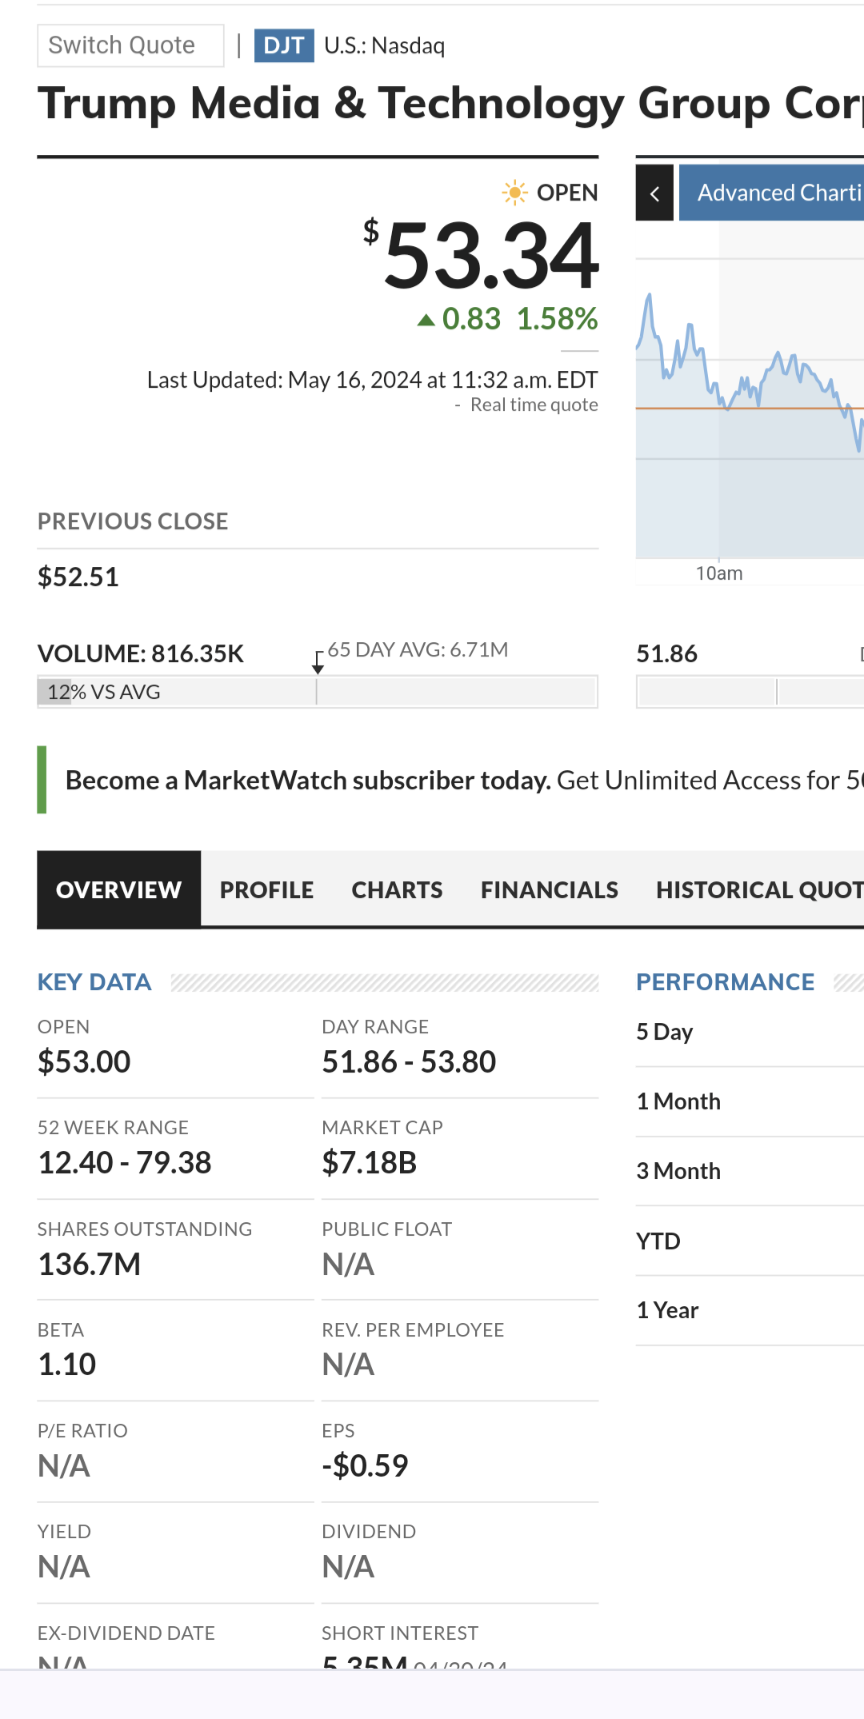This screenshot has width=864, height=1719.
Task: Click the left chevron chart collapse icon
Action: (x=654, y=193)
